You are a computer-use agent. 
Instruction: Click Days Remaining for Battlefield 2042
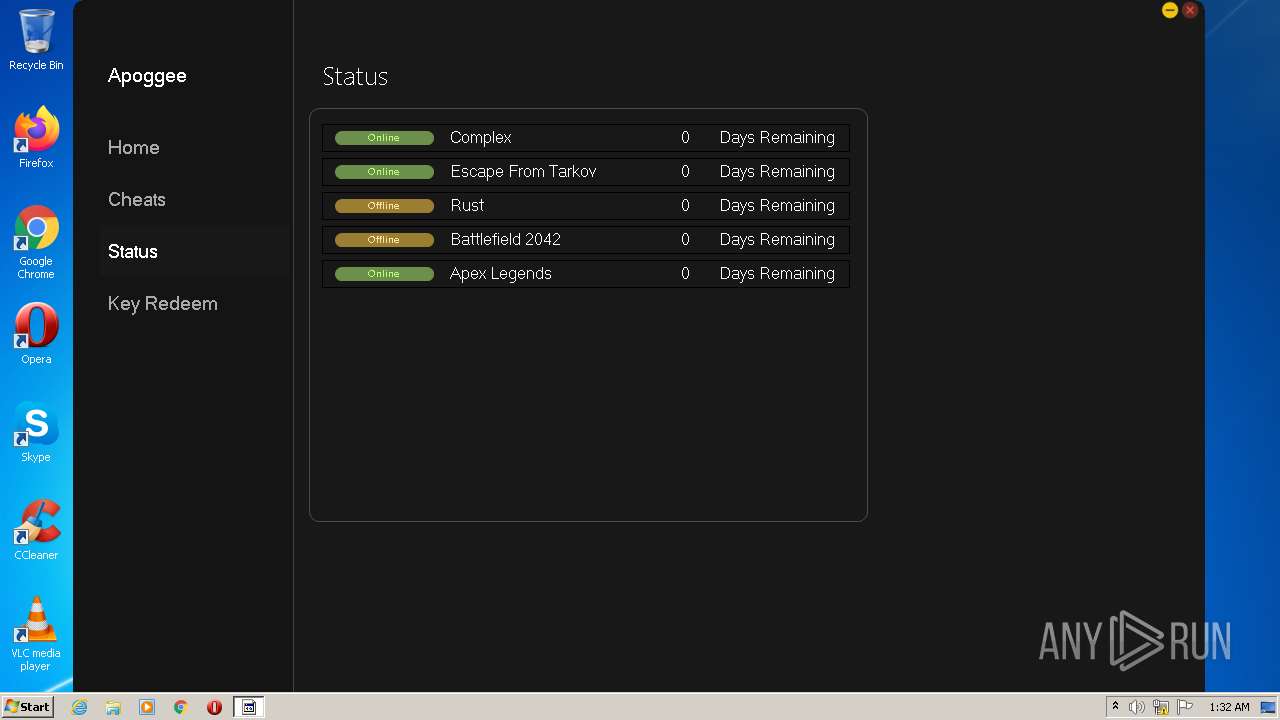pos(777,239)
